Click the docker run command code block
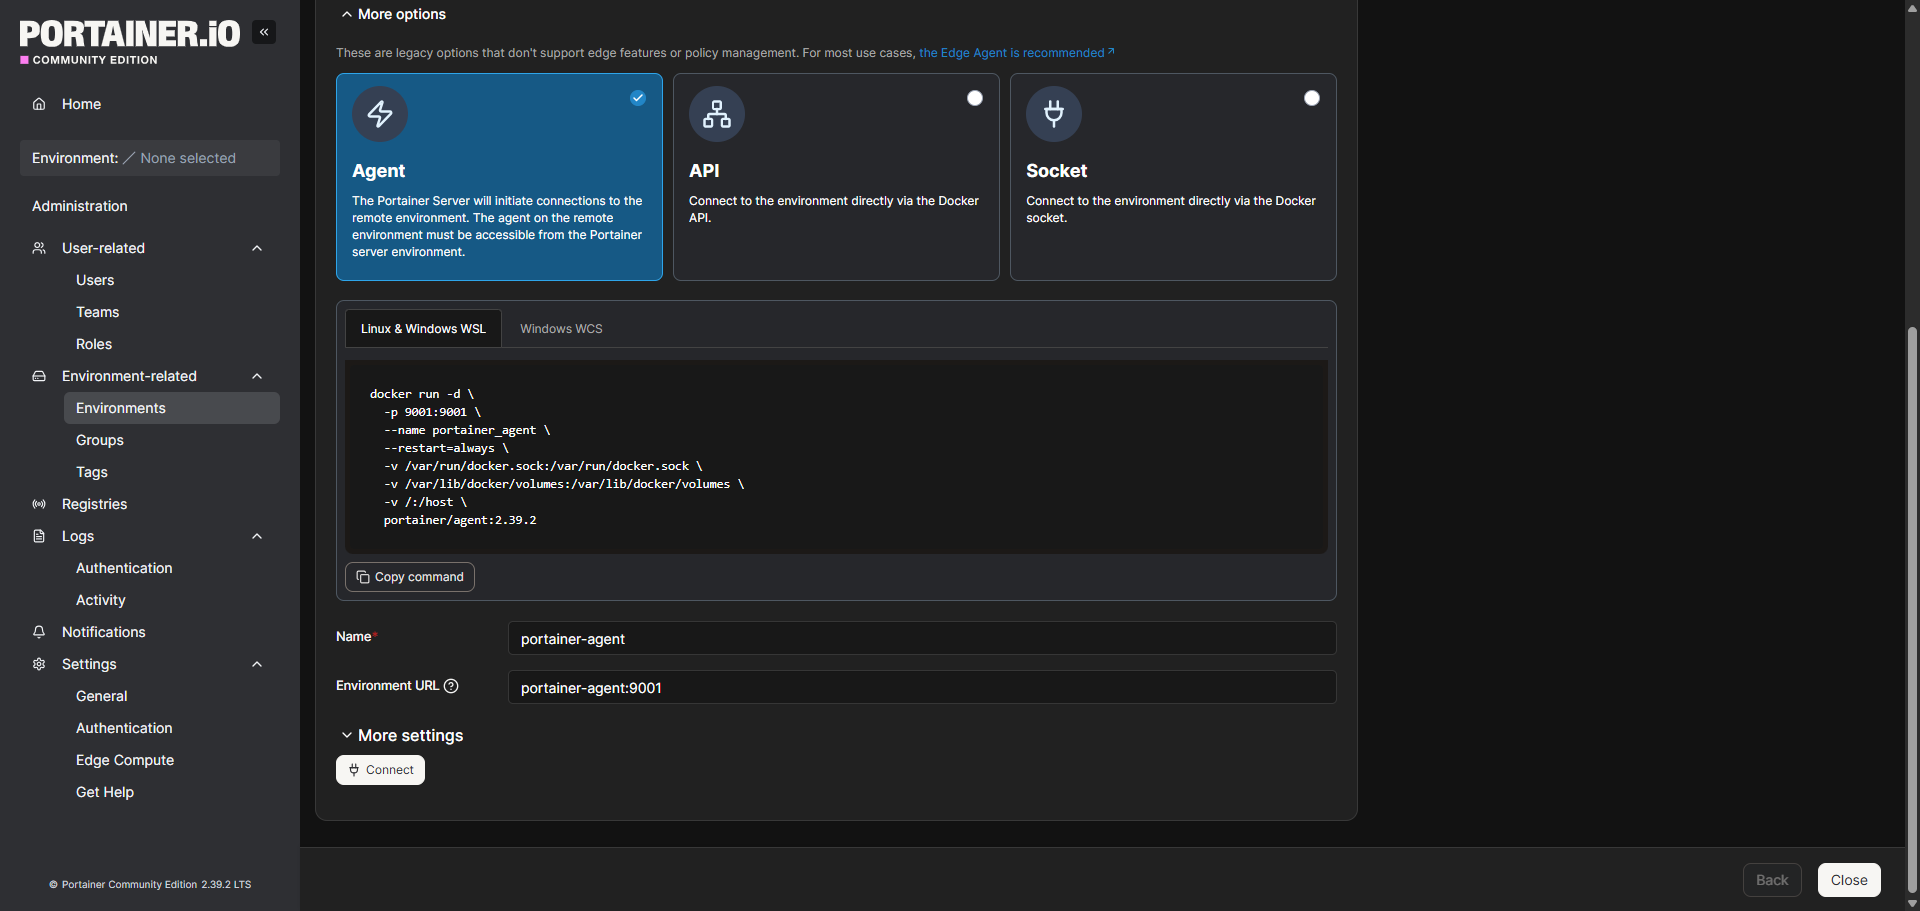 (836, 457)
